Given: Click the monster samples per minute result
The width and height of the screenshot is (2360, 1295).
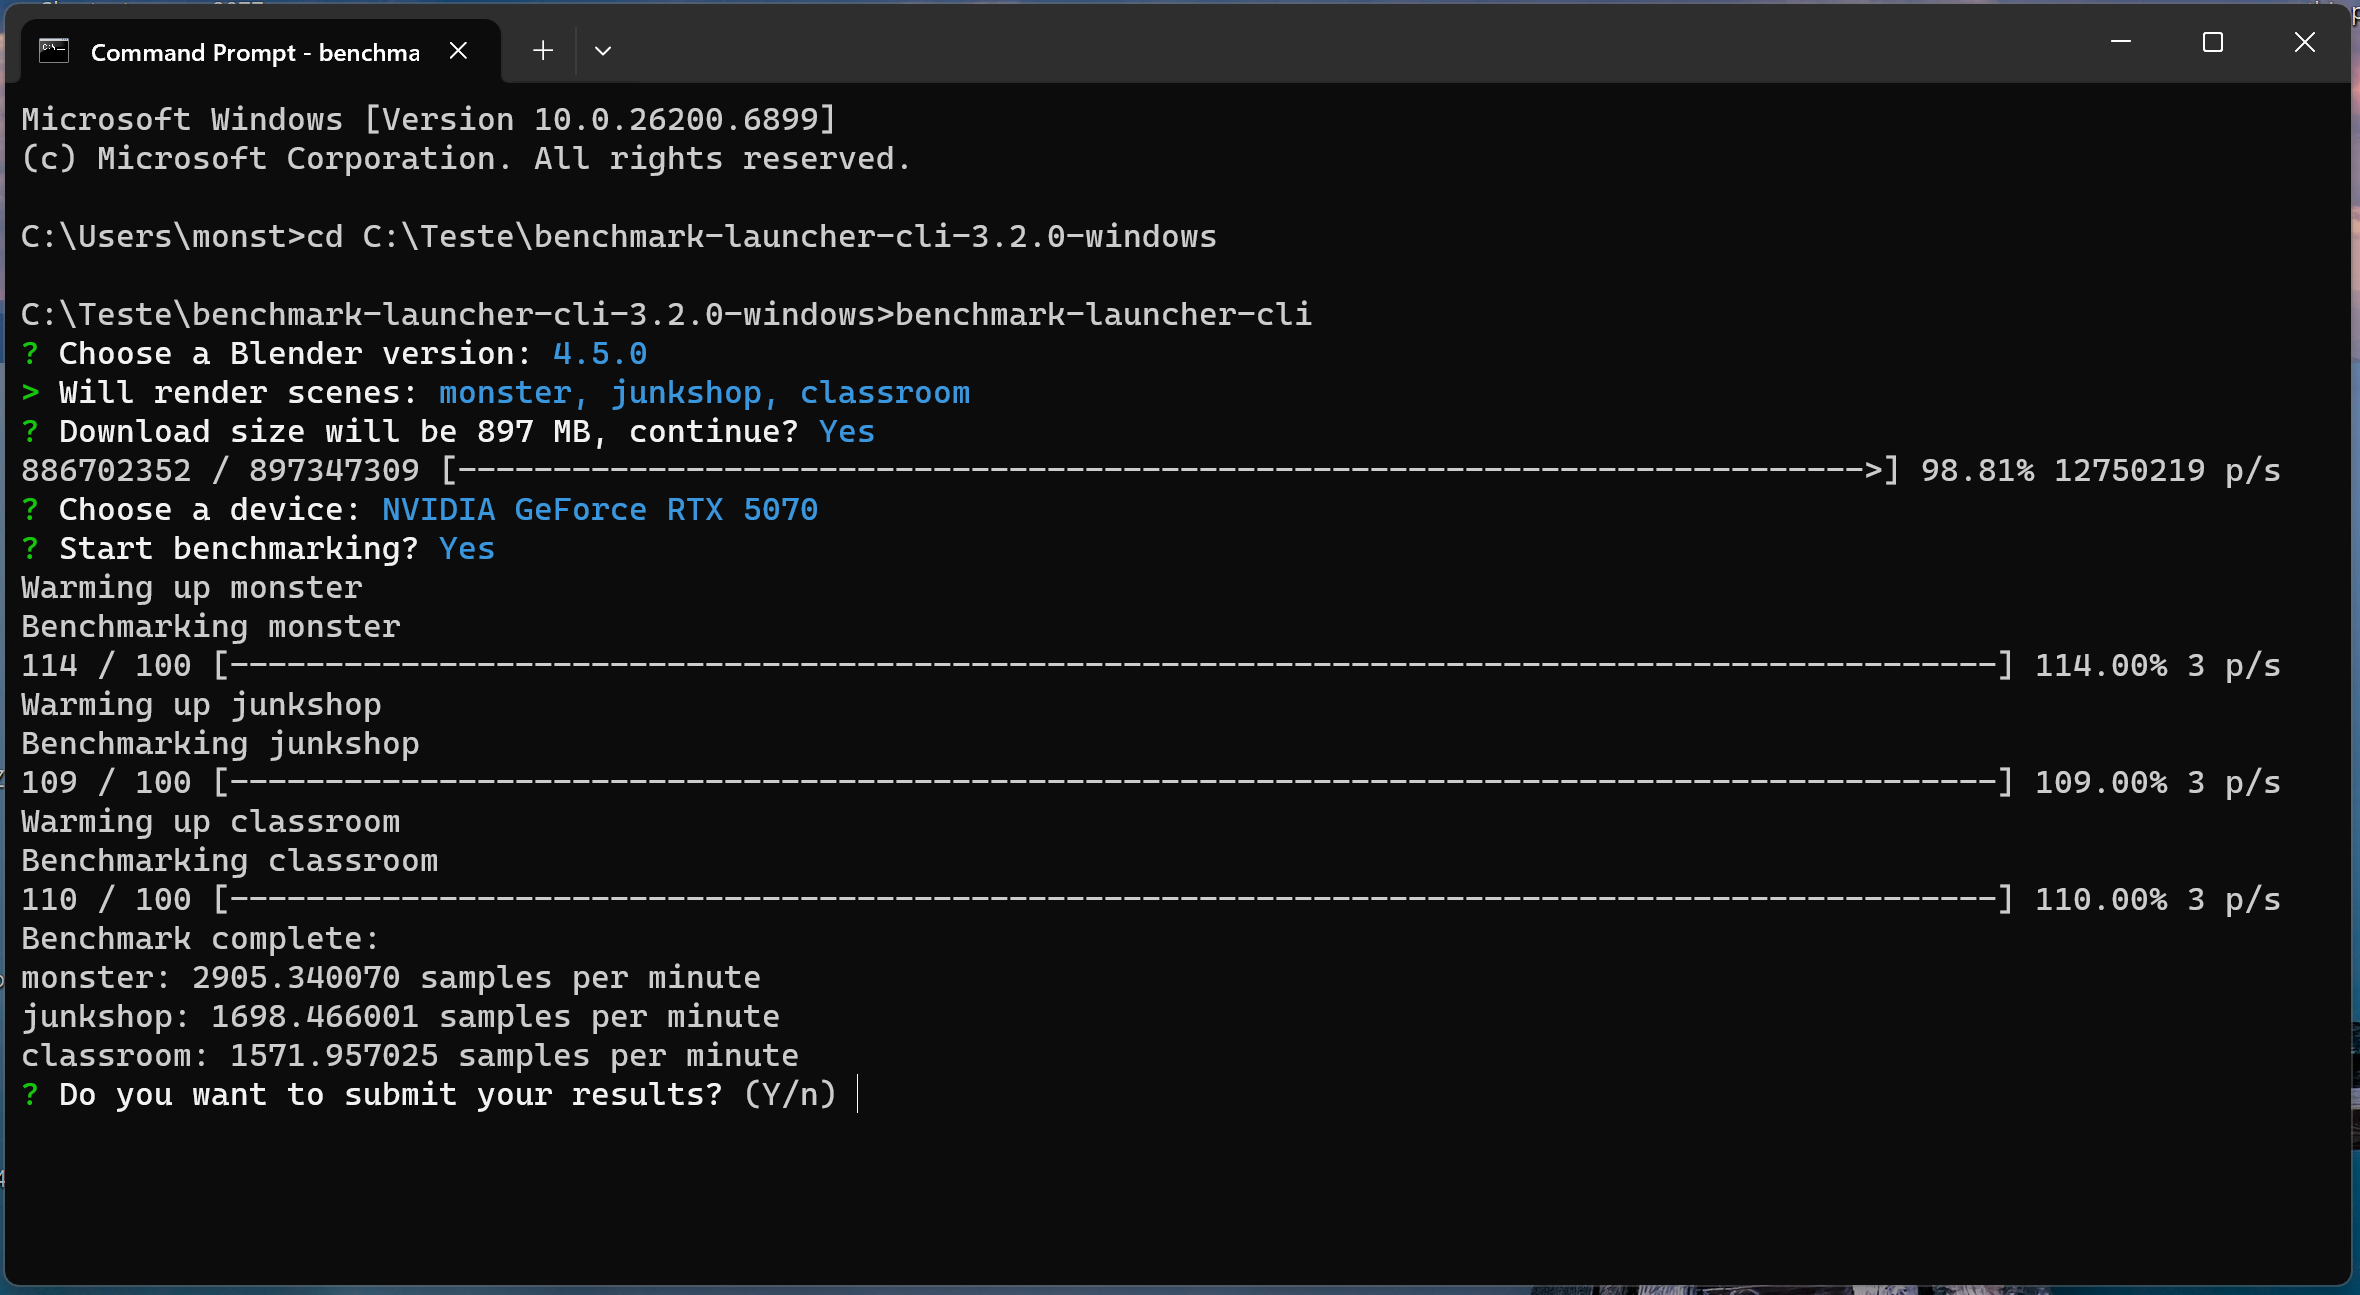Looking at the screenshot, I should (390, 978).
